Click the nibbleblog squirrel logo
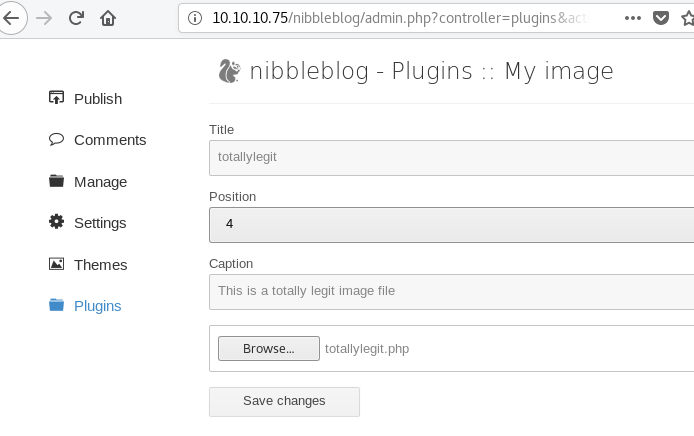 (228, 71)
